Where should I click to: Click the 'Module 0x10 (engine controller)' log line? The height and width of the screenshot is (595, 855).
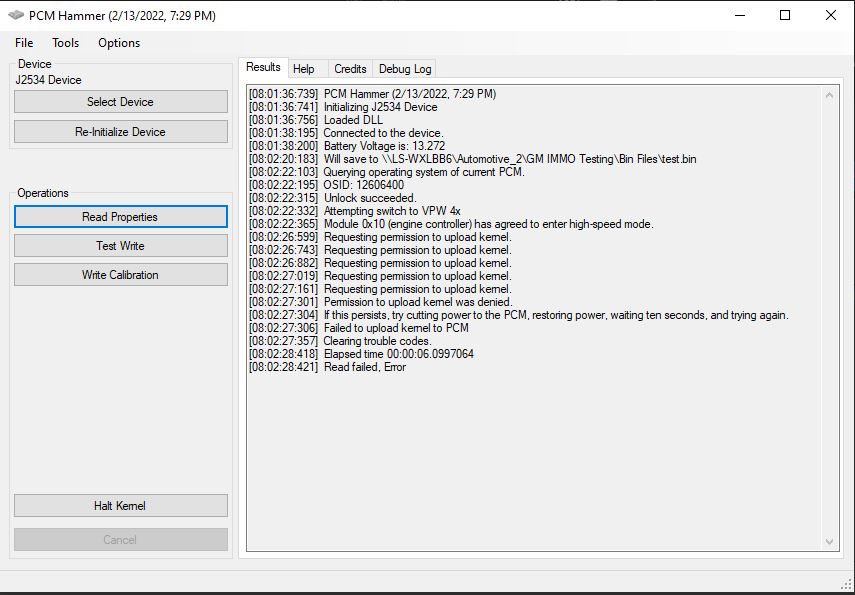pos(451,224)
